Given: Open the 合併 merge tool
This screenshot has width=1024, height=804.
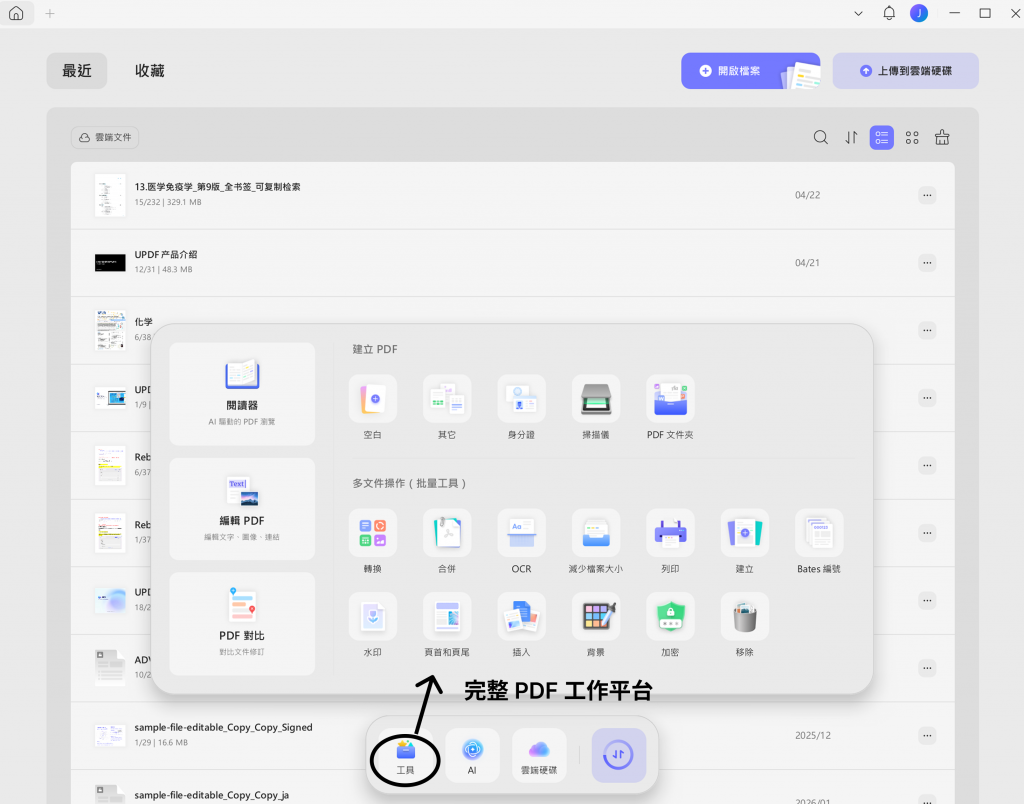Looking at the screenshot, I should (447, 533).
